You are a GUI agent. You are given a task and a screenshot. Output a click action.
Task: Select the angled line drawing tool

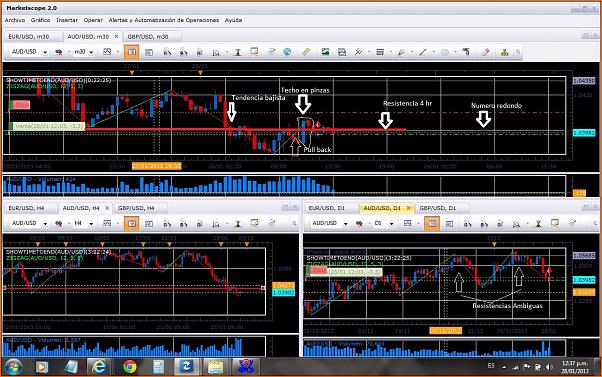[401, 52]
